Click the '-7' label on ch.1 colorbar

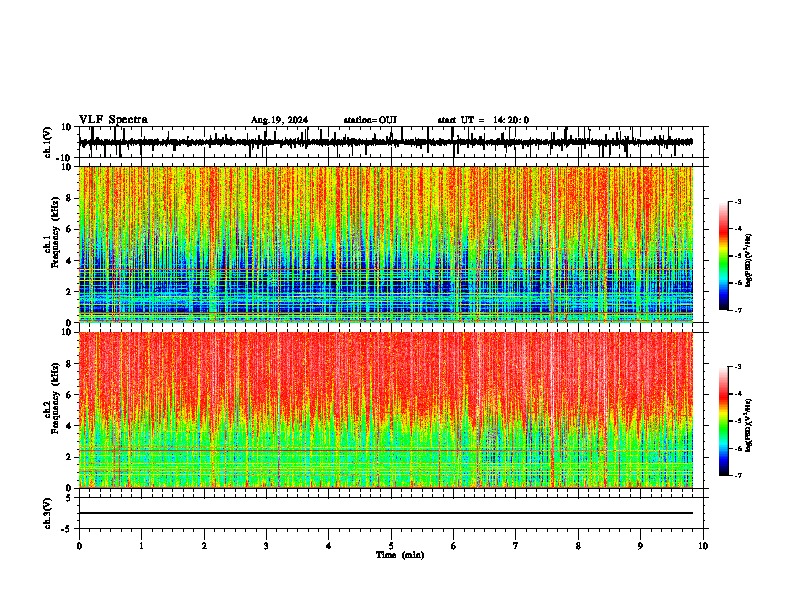pyautogui.click(x=738, y=310)
